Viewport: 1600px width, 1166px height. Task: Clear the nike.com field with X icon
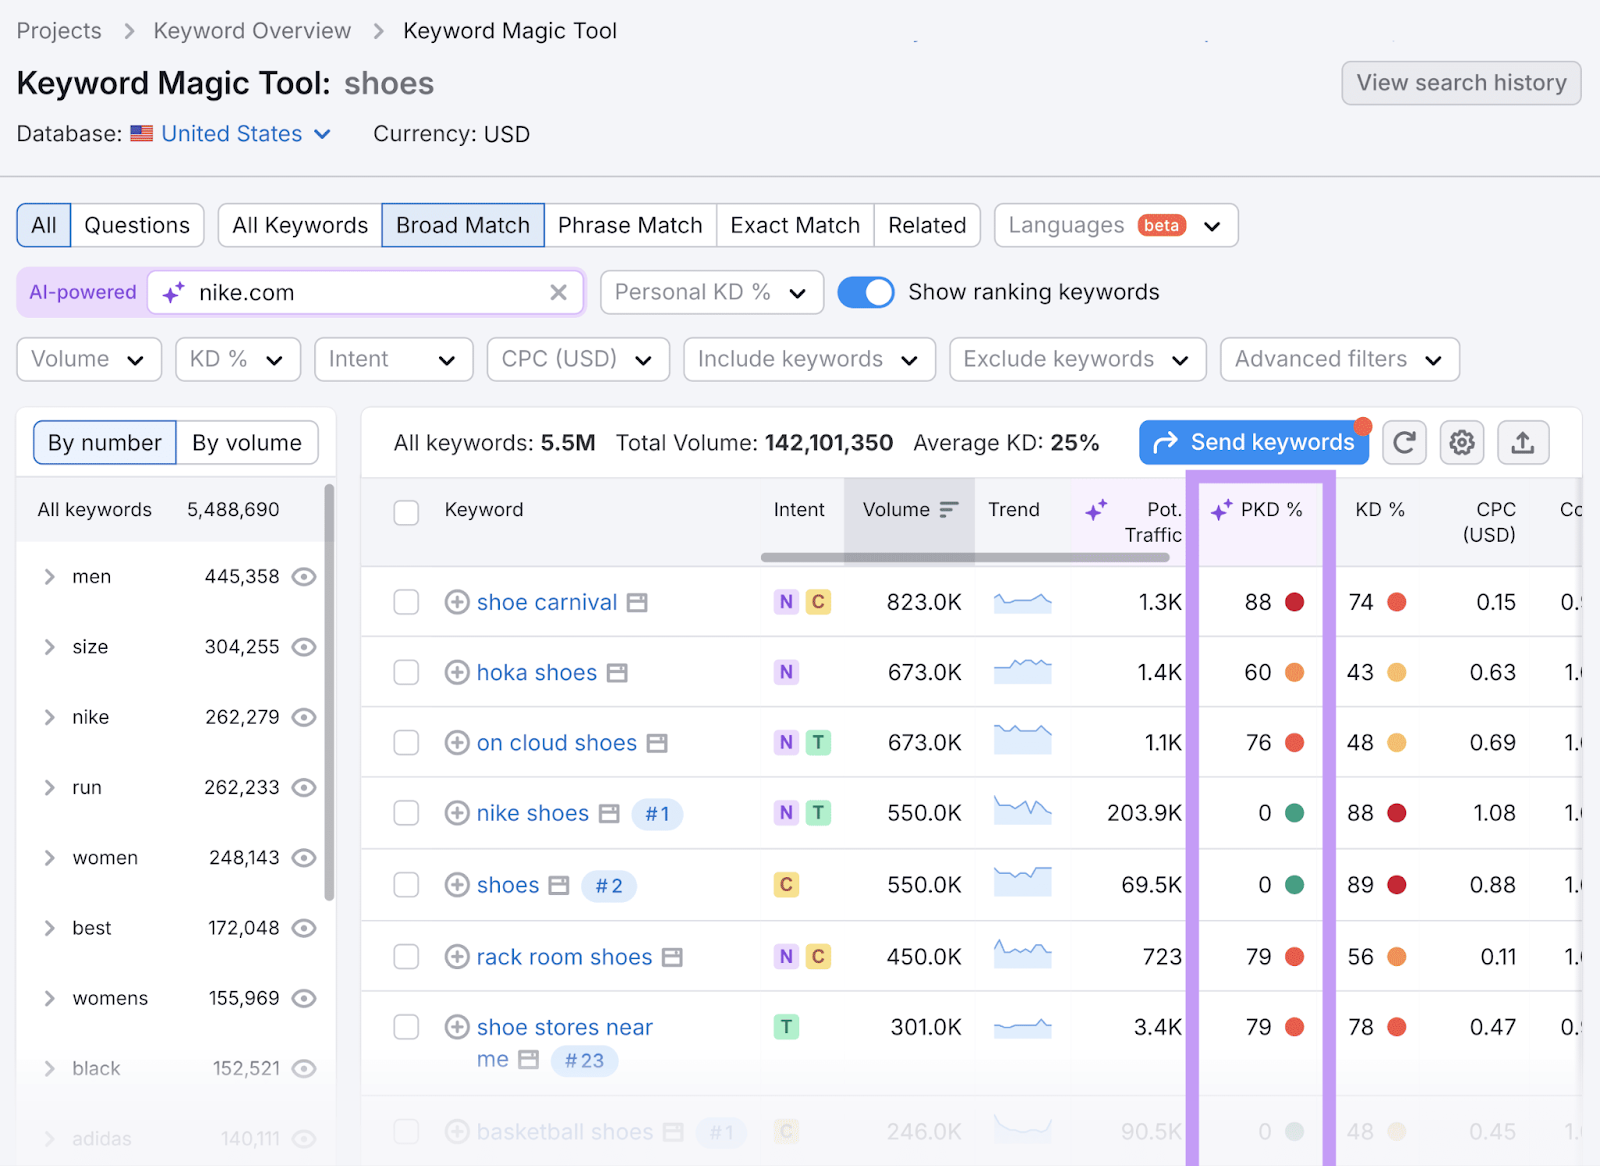558,292
